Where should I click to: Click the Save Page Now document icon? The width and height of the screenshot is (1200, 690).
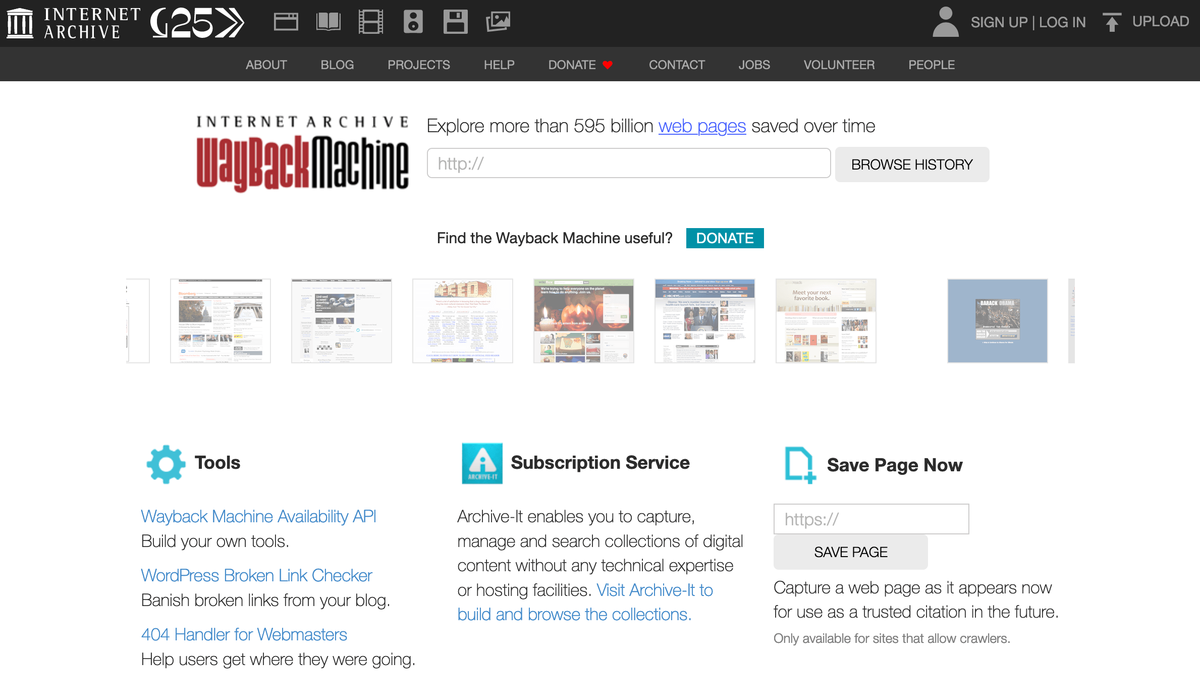(x=800, y=465)
